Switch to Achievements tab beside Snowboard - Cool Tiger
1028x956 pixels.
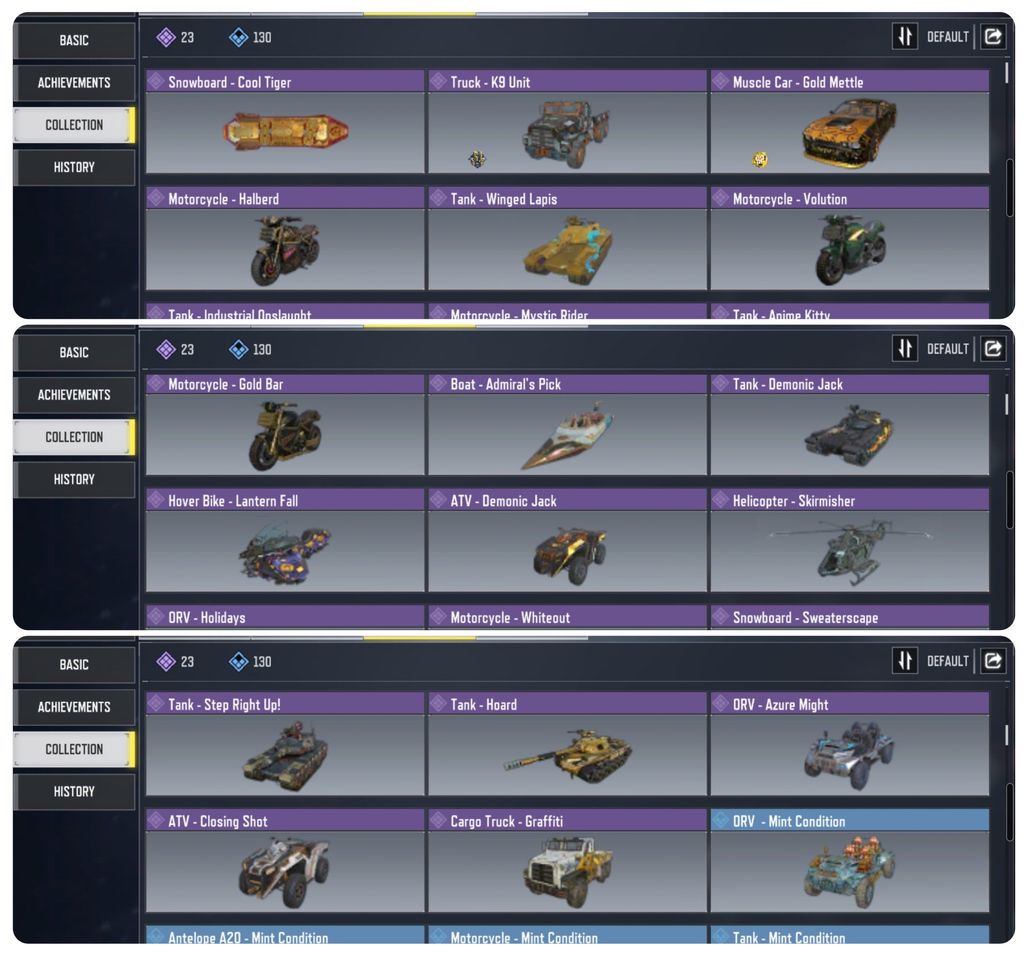coord(74,83)
